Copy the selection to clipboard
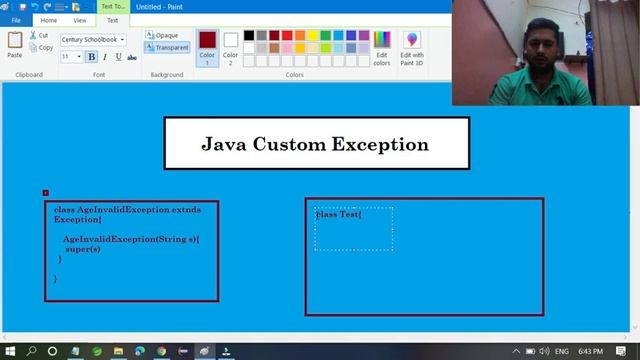 (x=41, y=48)
